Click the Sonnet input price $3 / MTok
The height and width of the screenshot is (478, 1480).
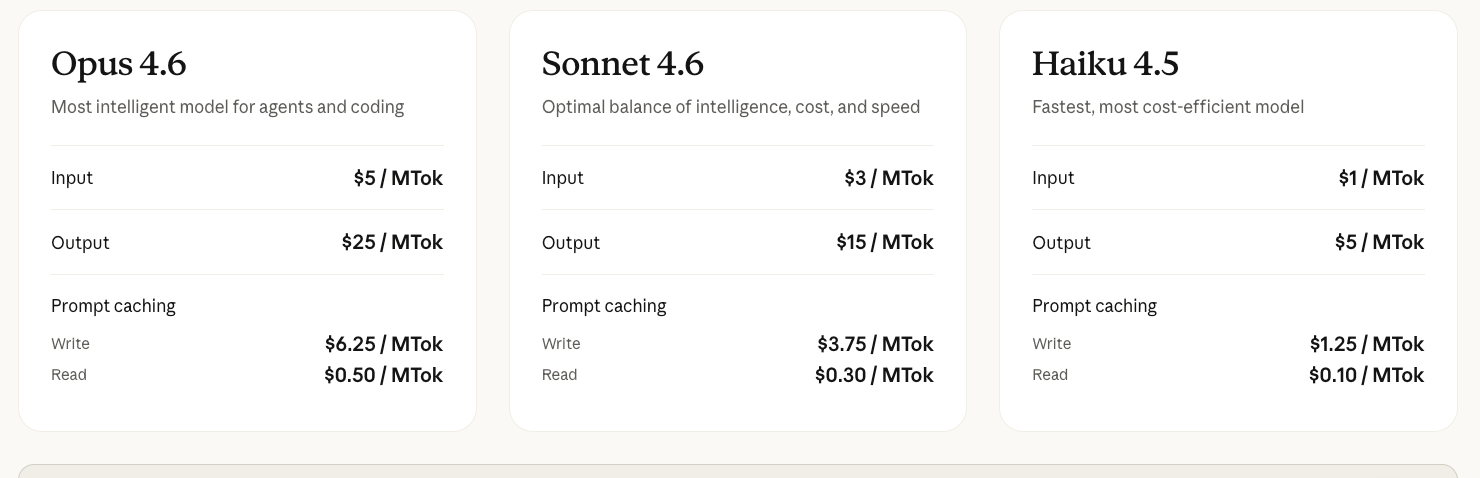coord(888,178)
